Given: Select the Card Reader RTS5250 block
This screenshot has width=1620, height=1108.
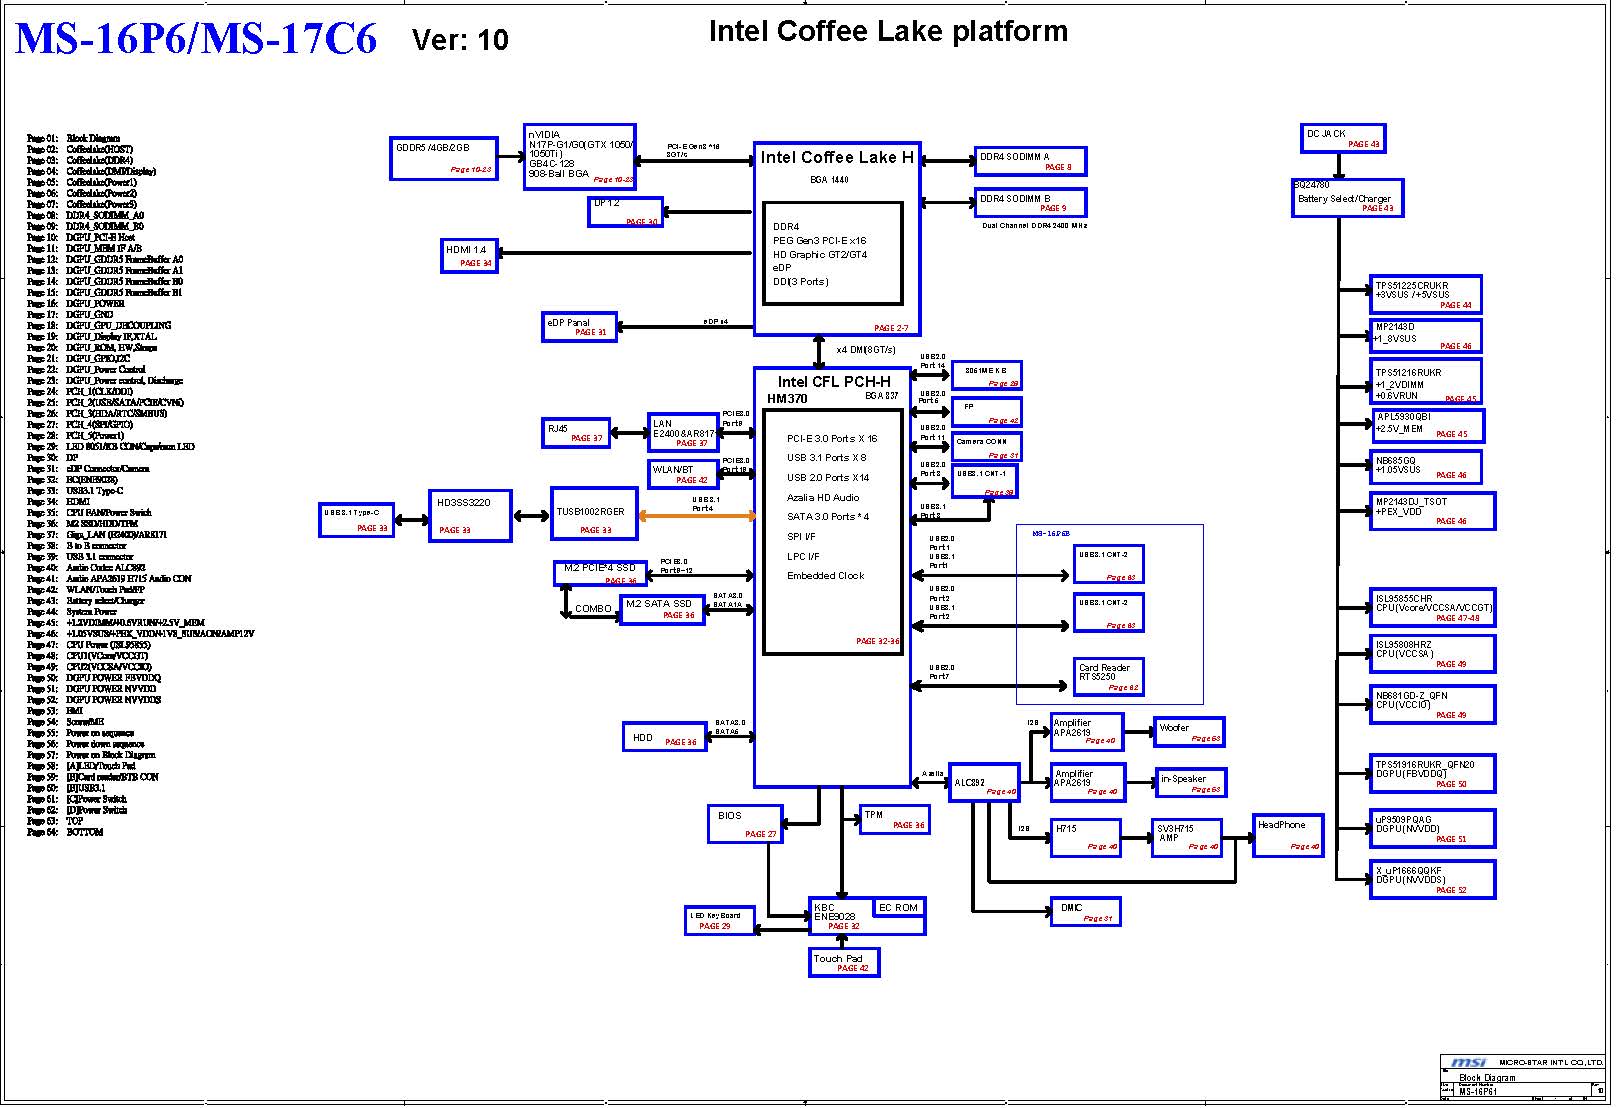Looking at the screenshot, I should (x=1109, y=676).
